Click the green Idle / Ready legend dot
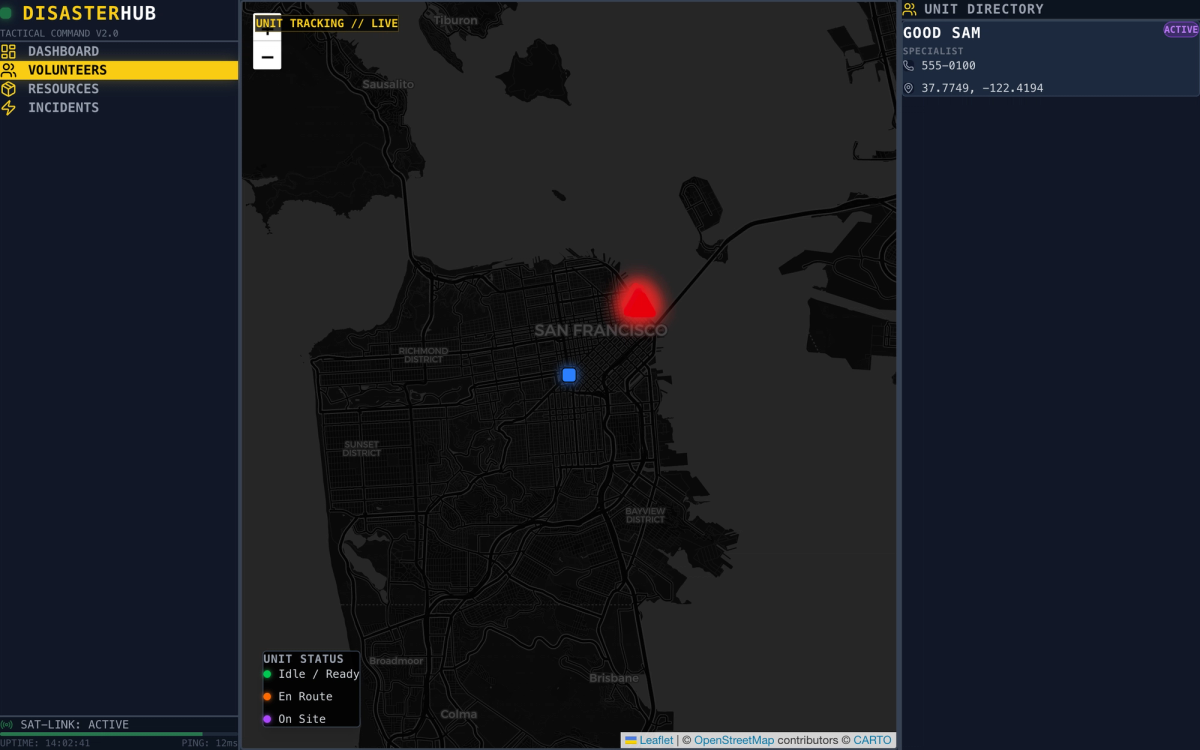 pos(267,674)
